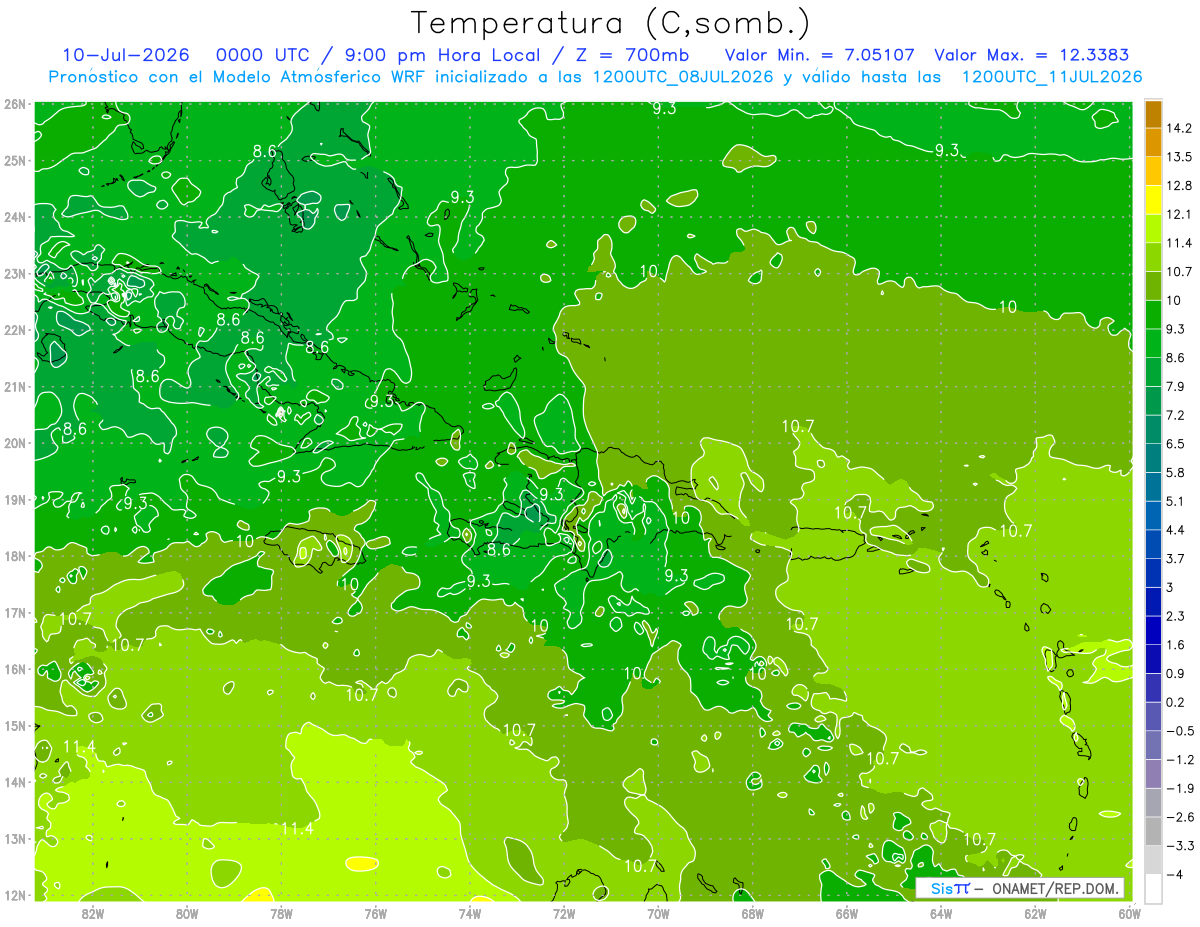Screen dimensions: 1200x927
Task: Click the 26N latitude axis label
Action: (x=14, y=104)
